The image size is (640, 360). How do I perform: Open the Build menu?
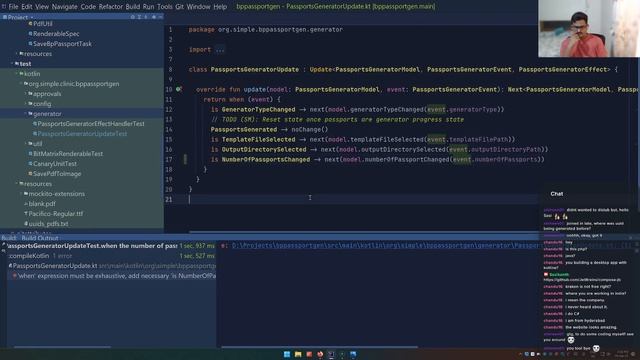point(133,7)
